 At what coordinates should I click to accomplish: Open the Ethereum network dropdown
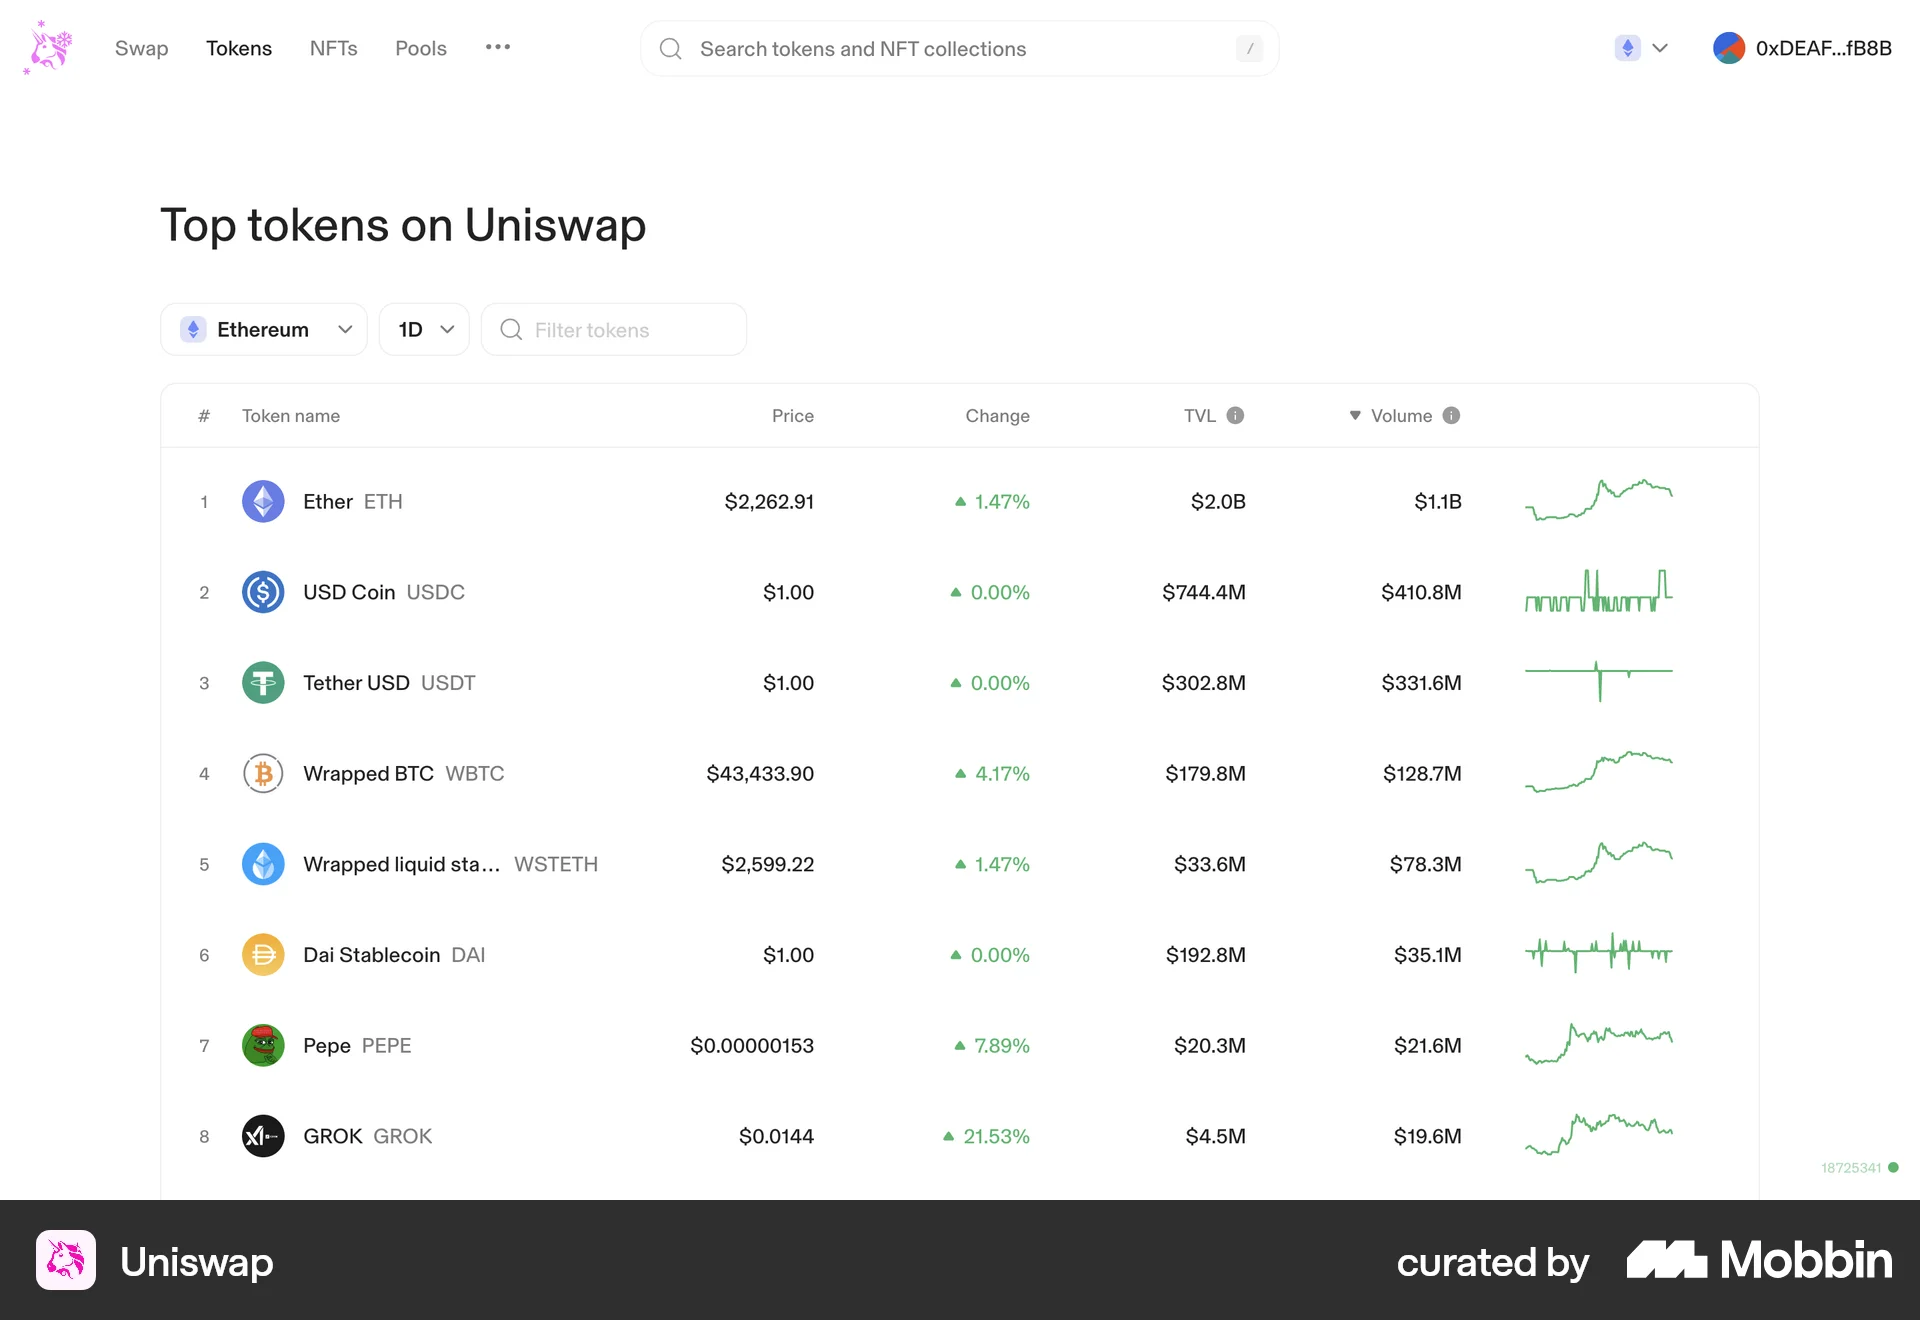(263, 329)
